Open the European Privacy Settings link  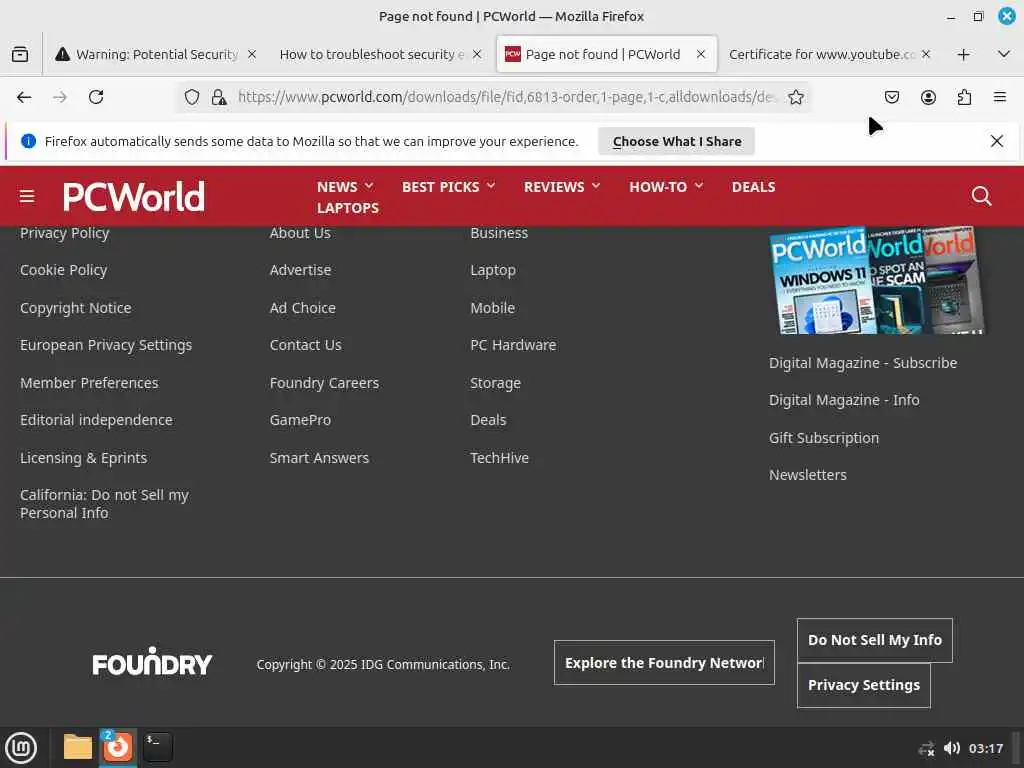pyautogui.click(x=106, y=345)
